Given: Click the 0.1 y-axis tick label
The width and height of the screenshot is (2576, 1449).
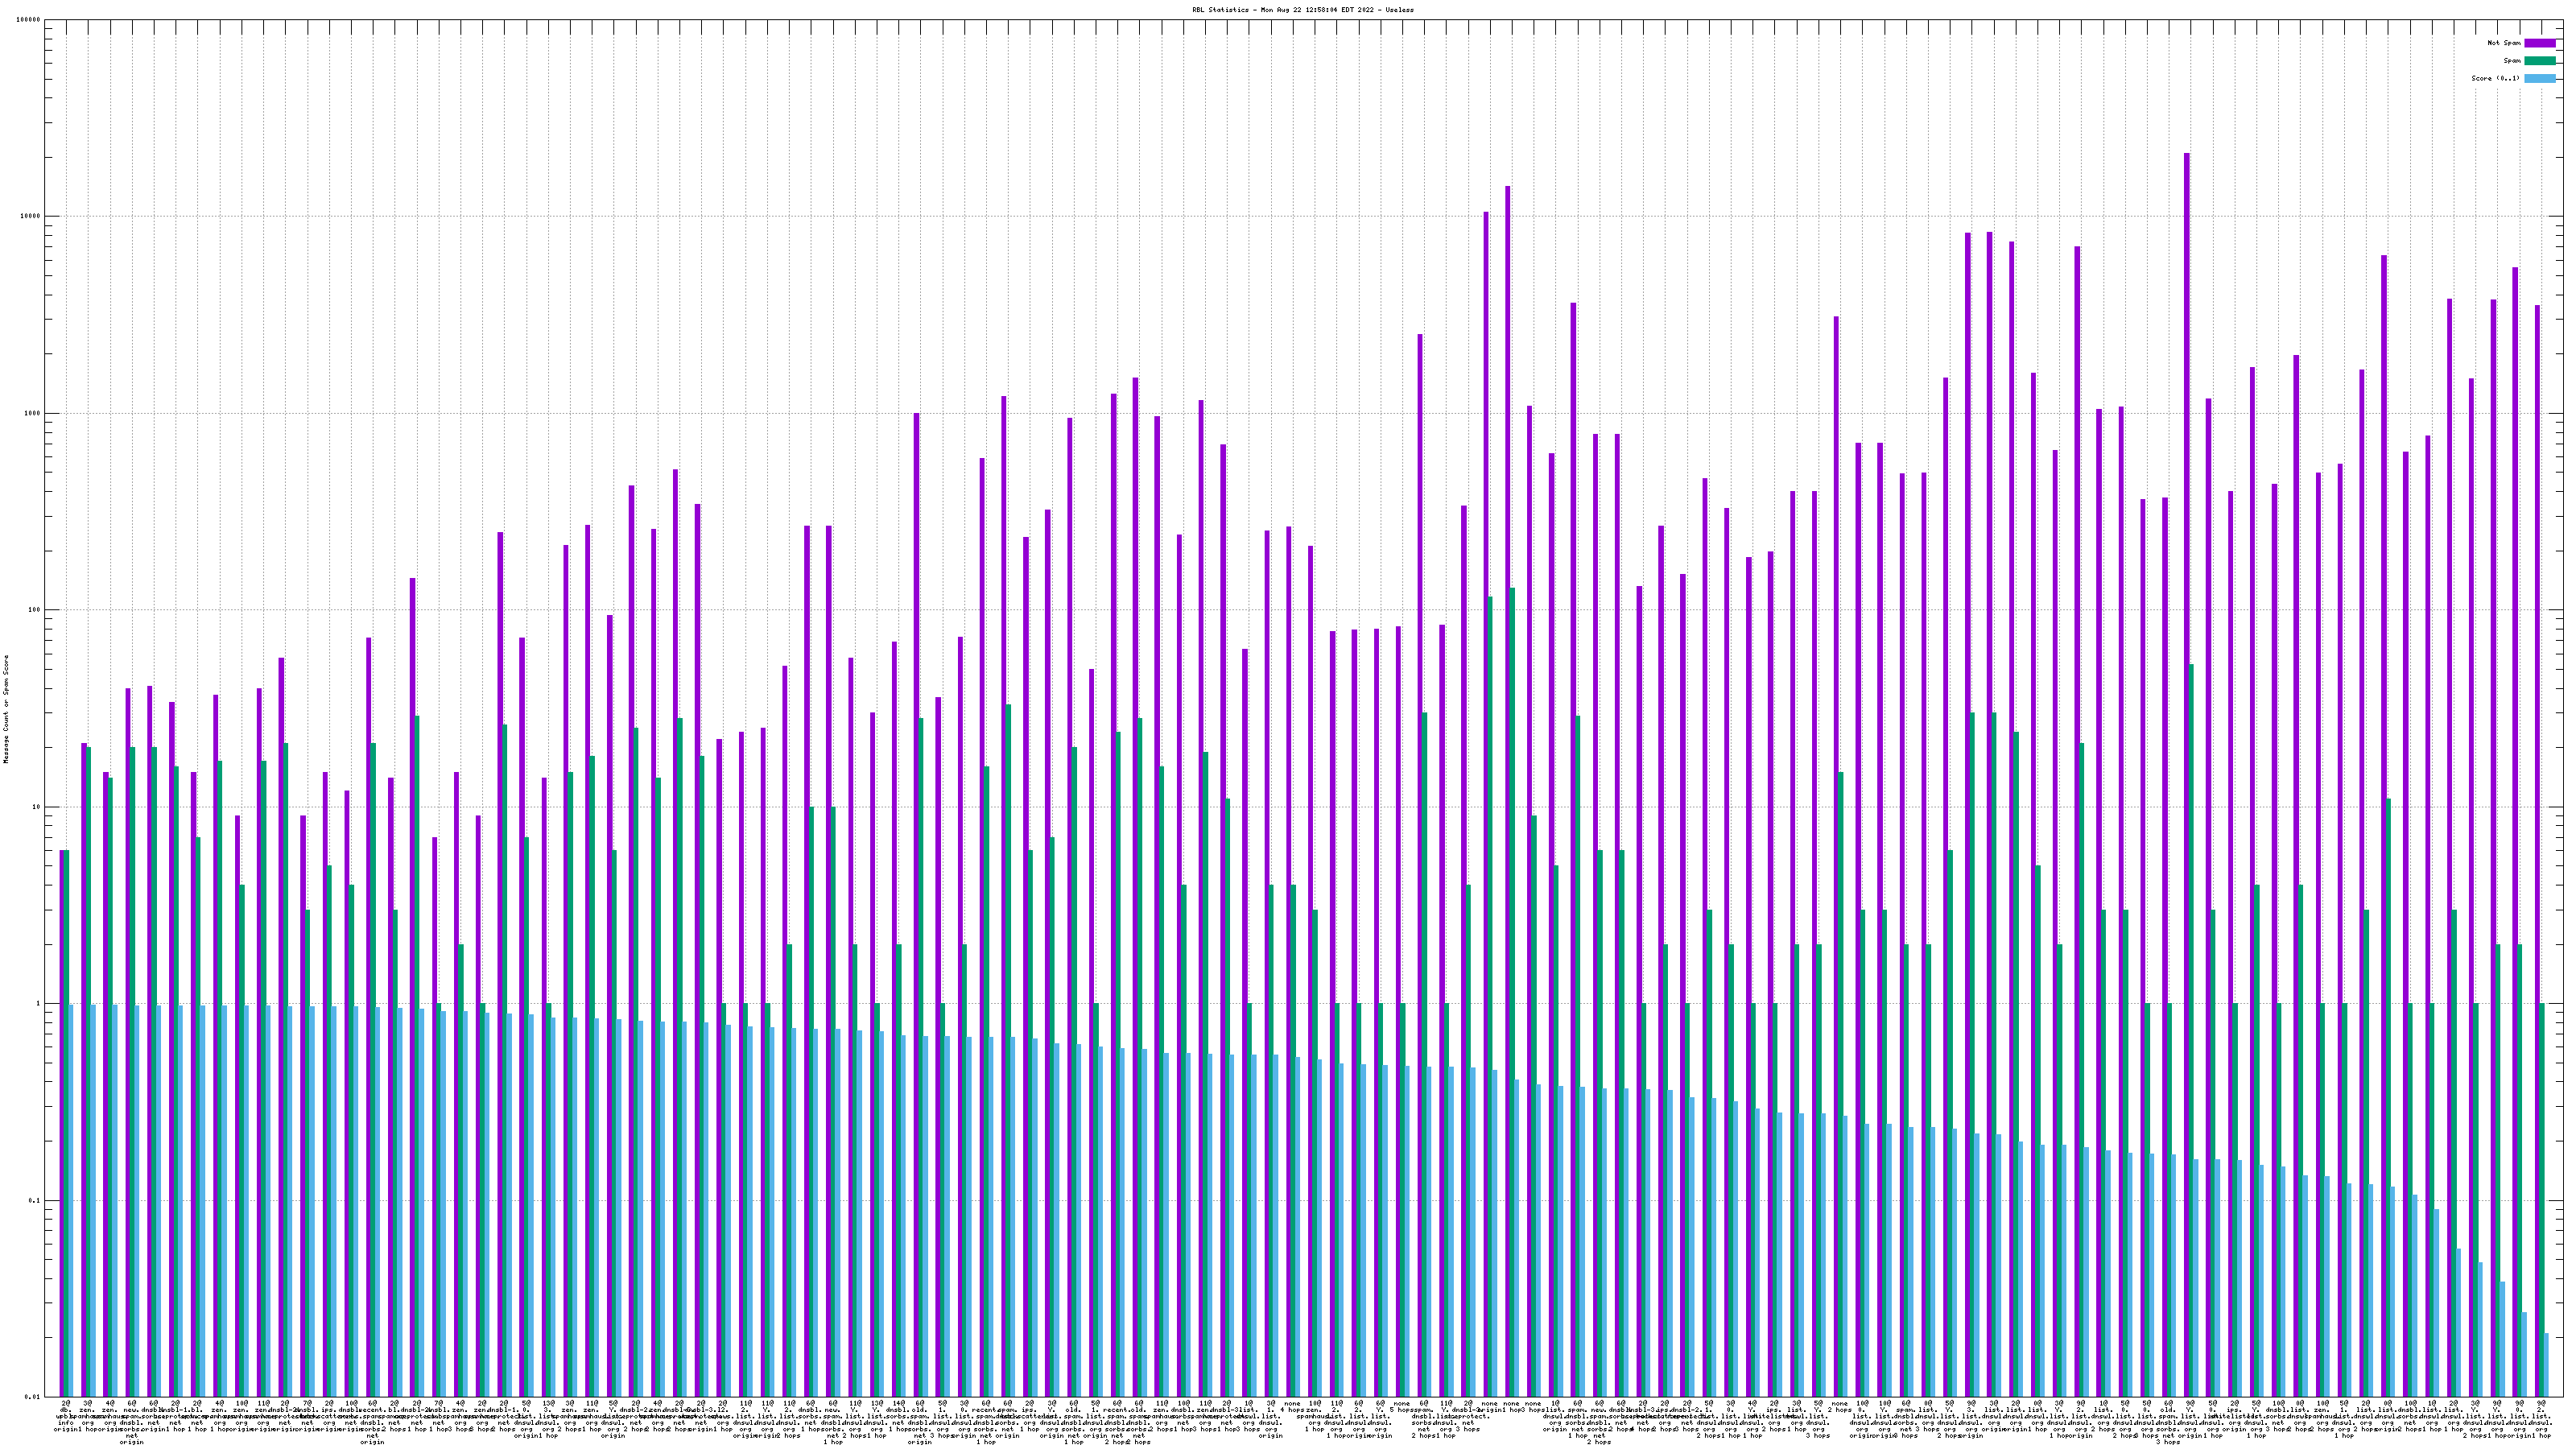Looking at the screenshot, I should [35, 1200].
